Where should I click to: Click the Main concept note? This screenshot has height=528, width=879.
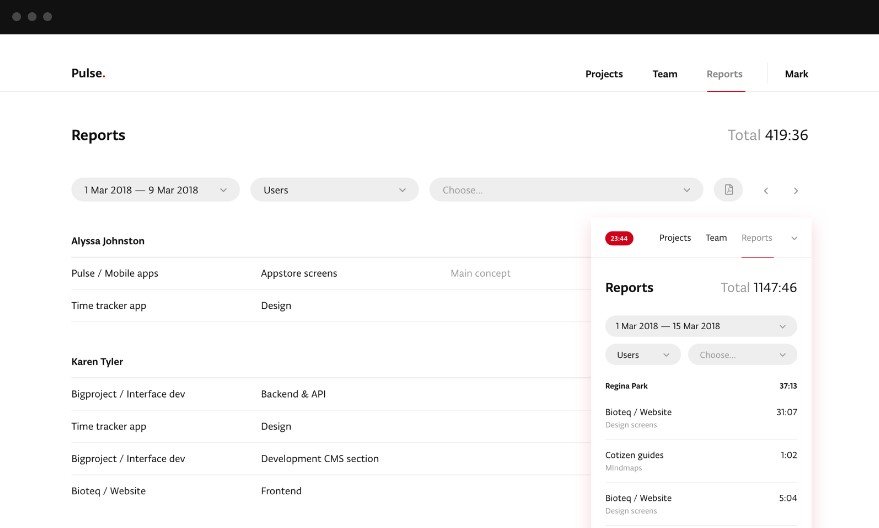pyautogui.click(x=480, y=274)
